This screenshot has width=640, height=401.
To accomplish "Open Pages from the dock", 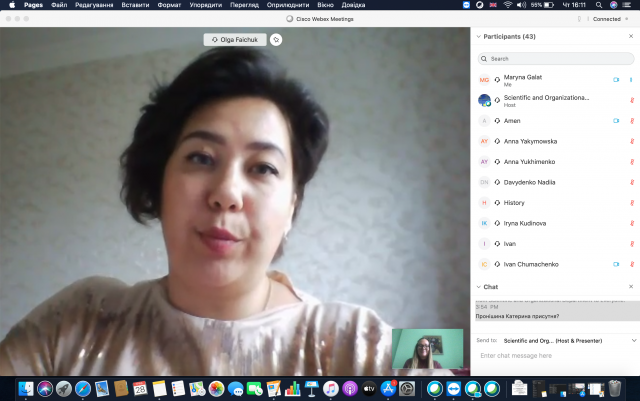I will pyautogui.click(x=273, y=389).
